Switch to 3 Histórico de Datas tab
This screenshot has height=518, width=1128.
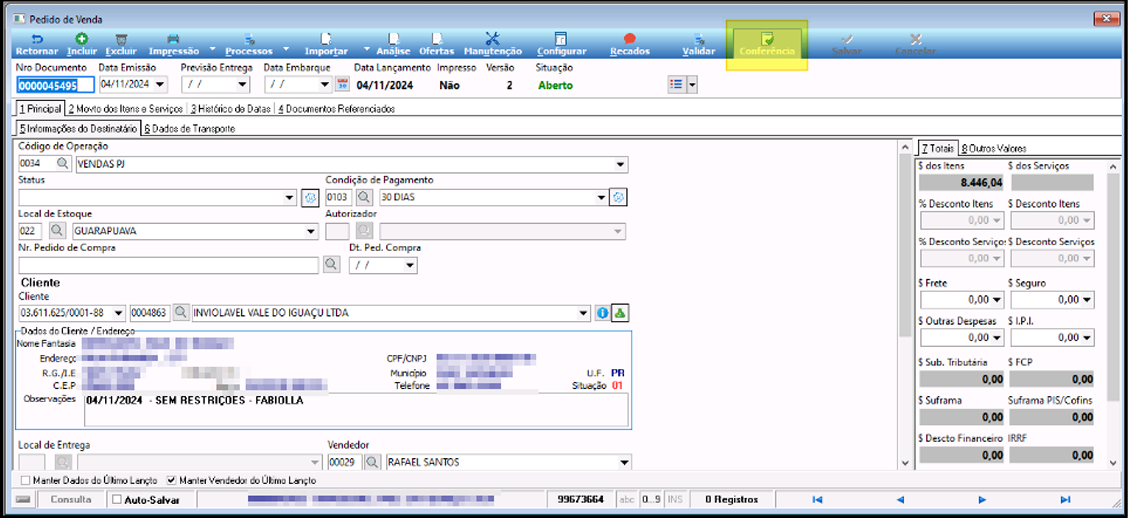coord(231,109)
